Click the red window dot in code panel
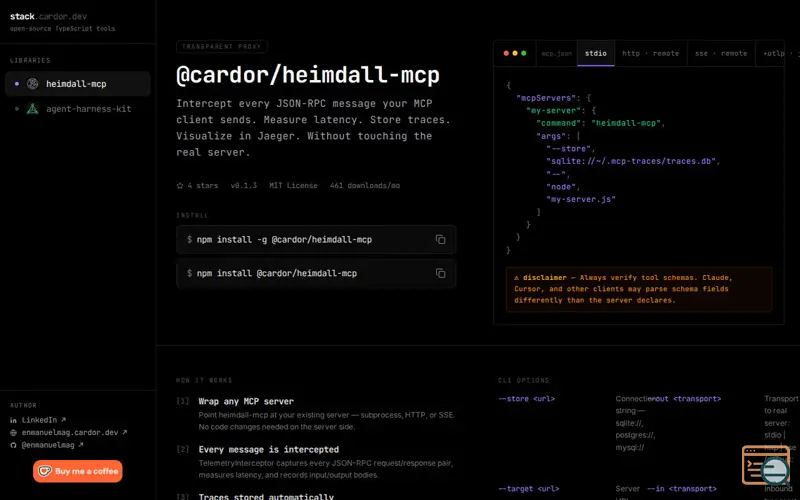The width and height of the screenshot is (800, 500). coord(506,53)
